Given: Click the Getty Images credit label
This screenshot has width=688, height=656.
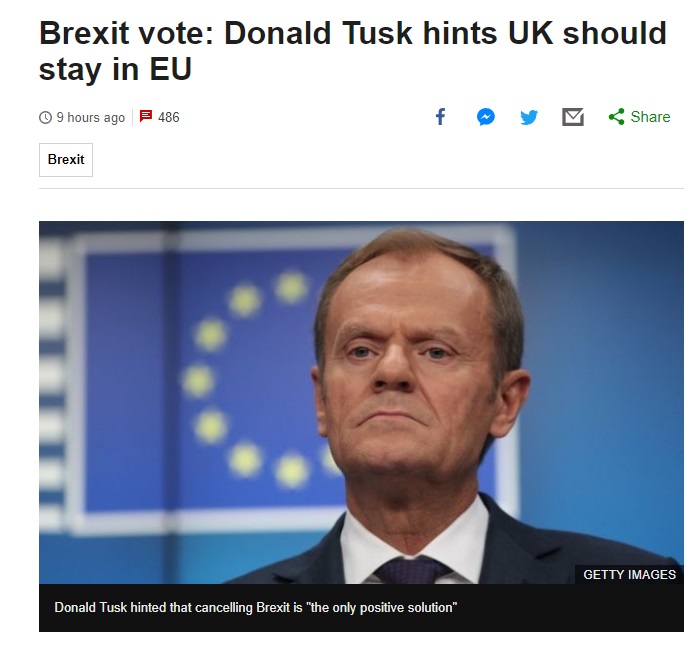Looking at the screenshot, I should coord(629,574).
